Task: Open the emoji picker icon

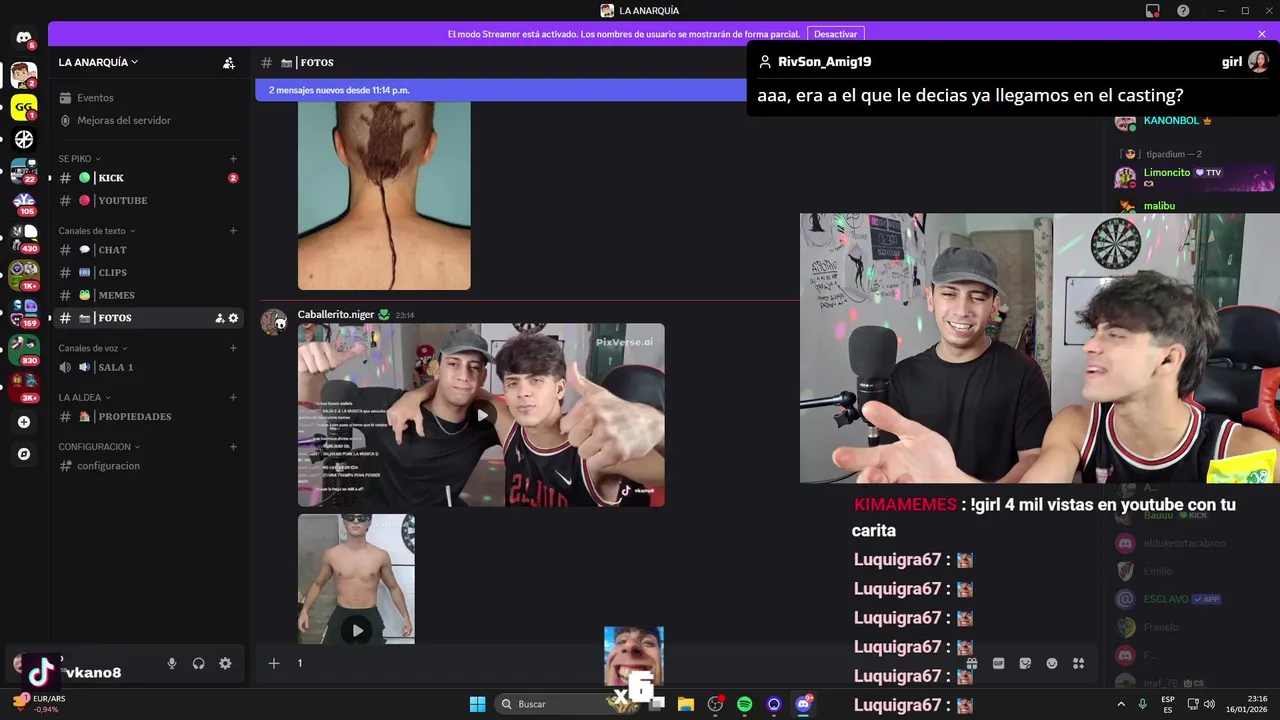Action: coord(1052,663)
